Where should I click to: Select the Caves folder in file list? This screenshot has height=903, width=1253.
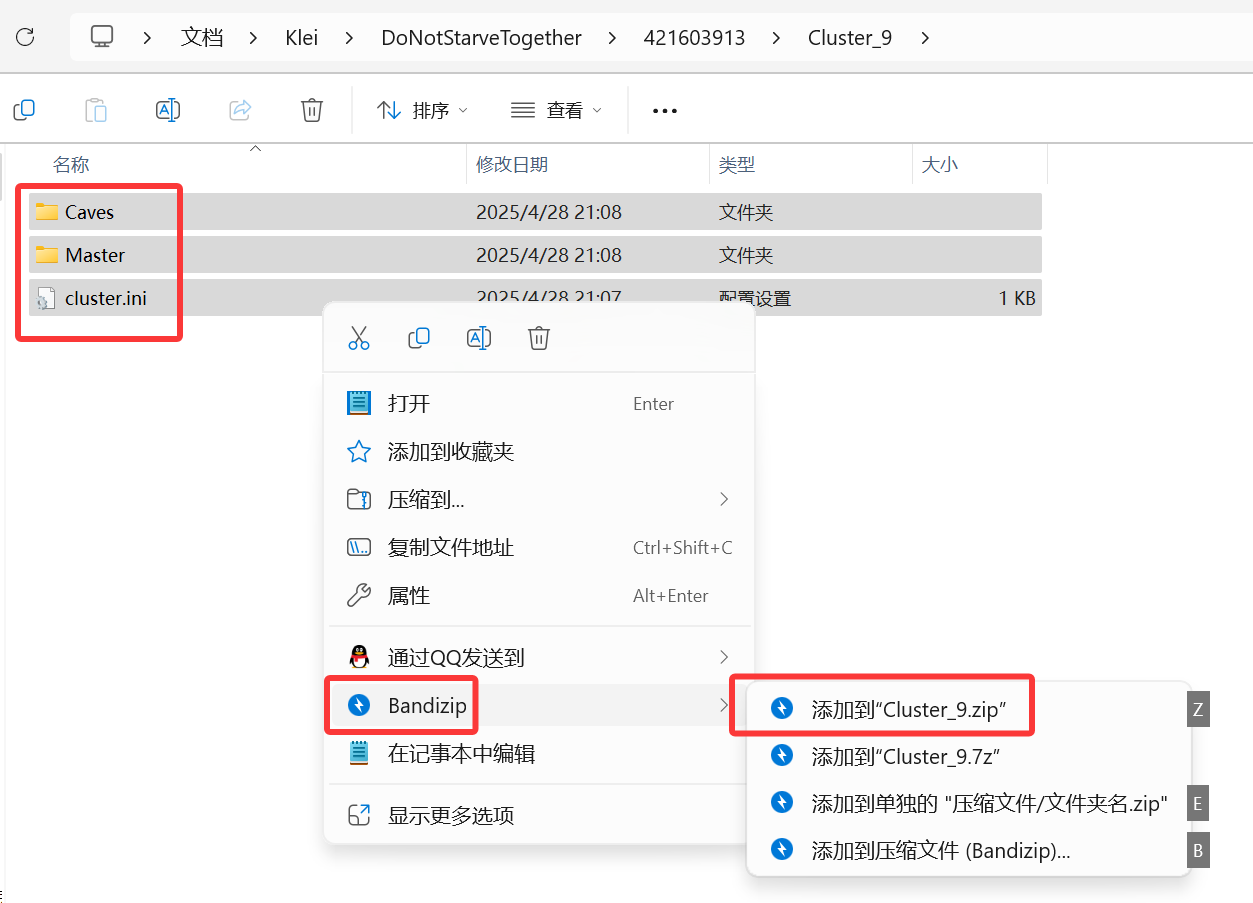(x=89, y=212)
